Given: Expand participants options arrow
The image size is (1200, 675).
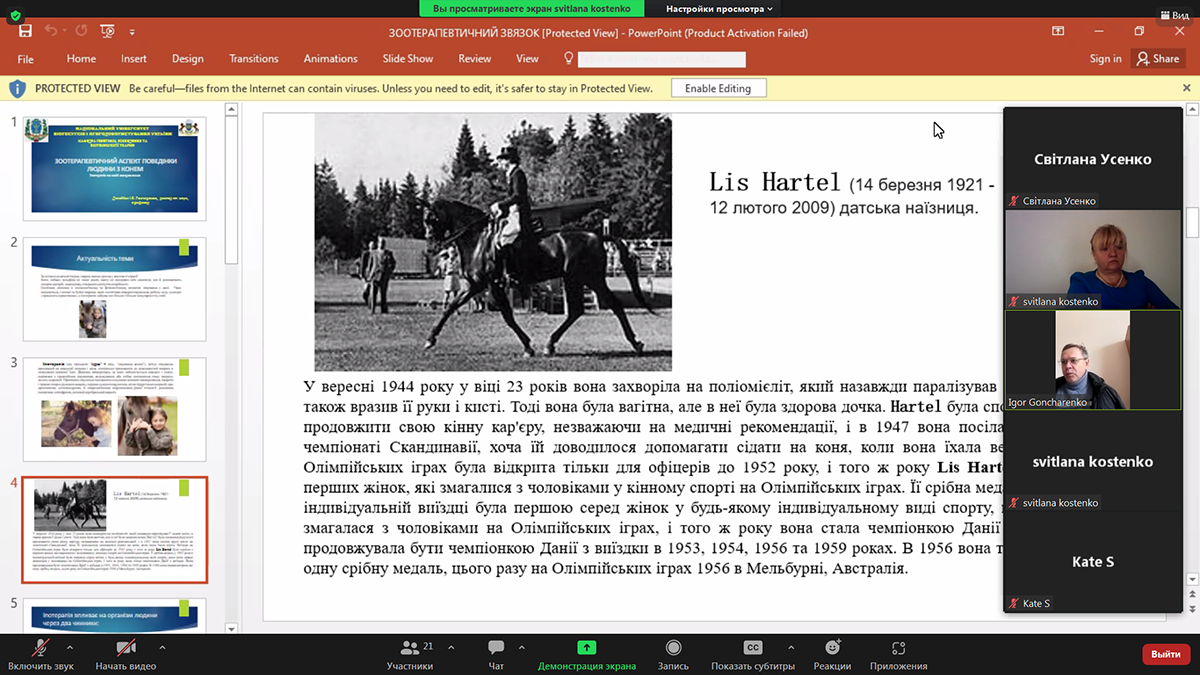Looking at the screenshot, I should [451, 647].
